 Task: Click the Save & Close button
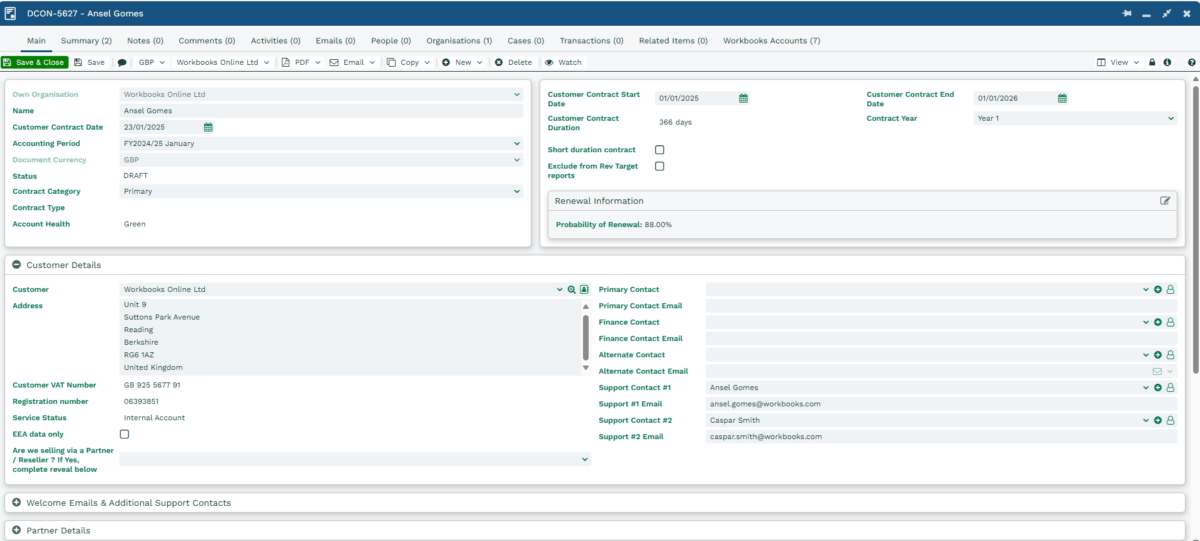pos(35,62)
